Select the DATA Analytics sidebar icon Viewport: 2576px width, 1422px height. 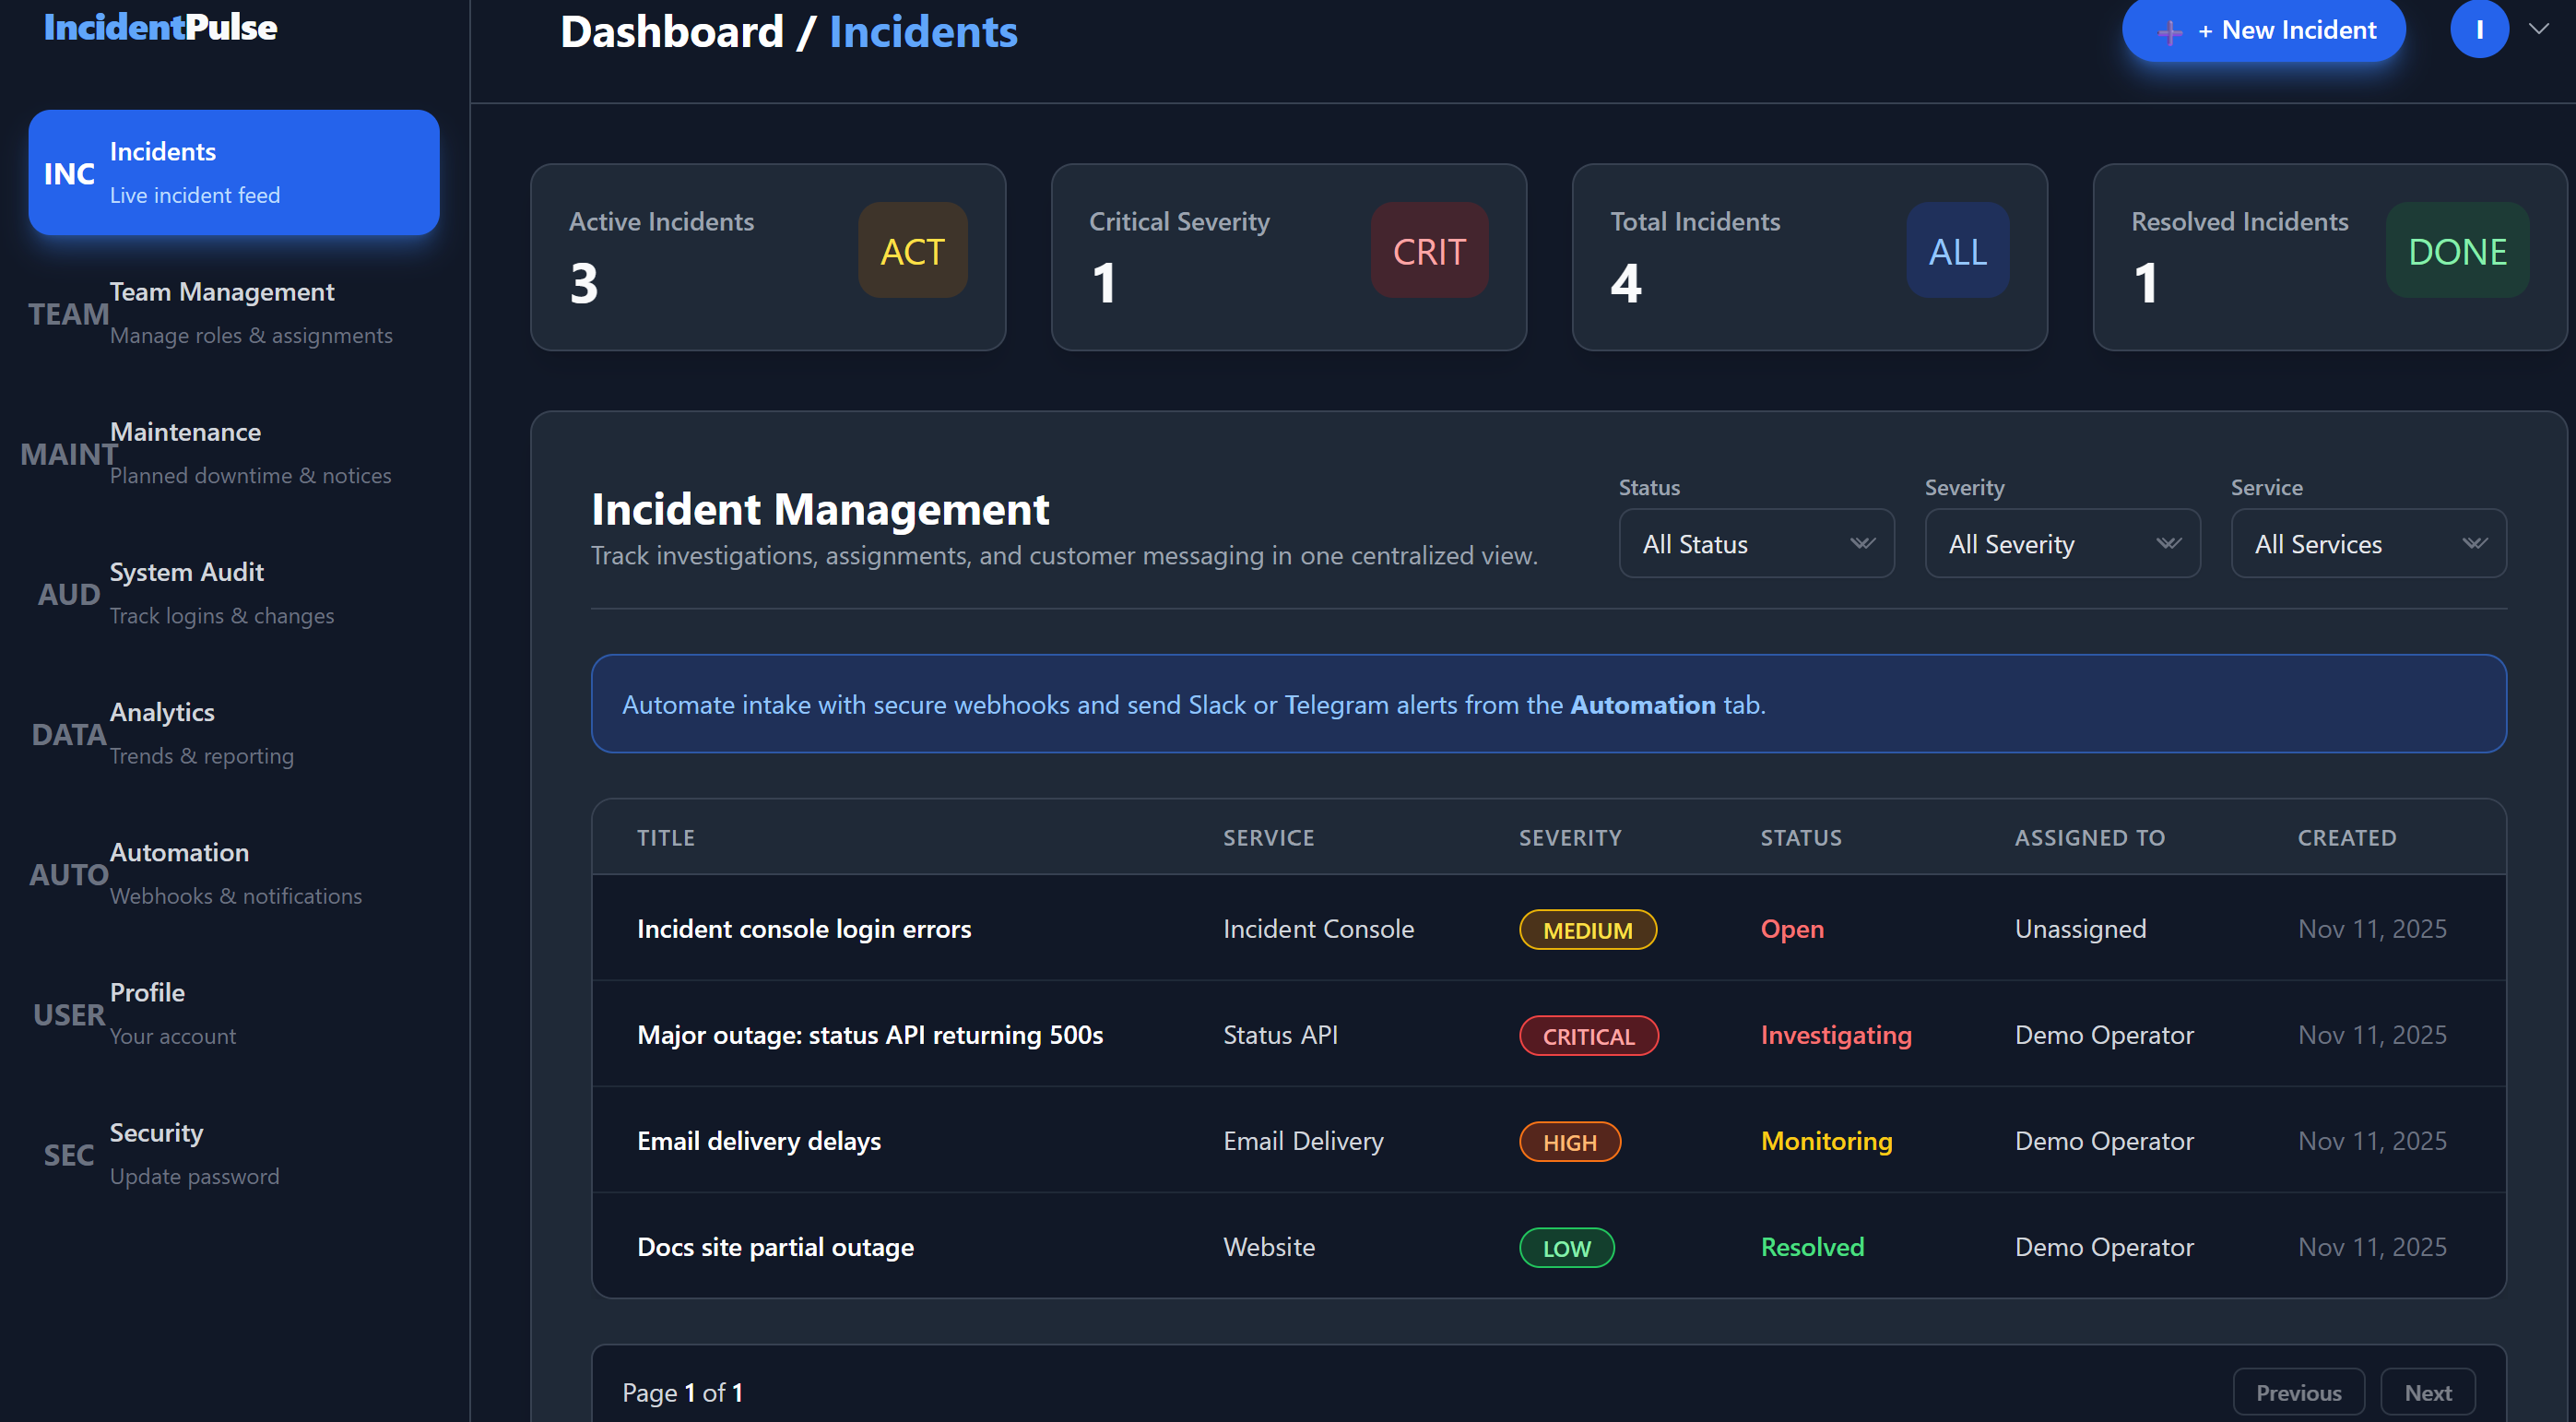tap(67, 734)
